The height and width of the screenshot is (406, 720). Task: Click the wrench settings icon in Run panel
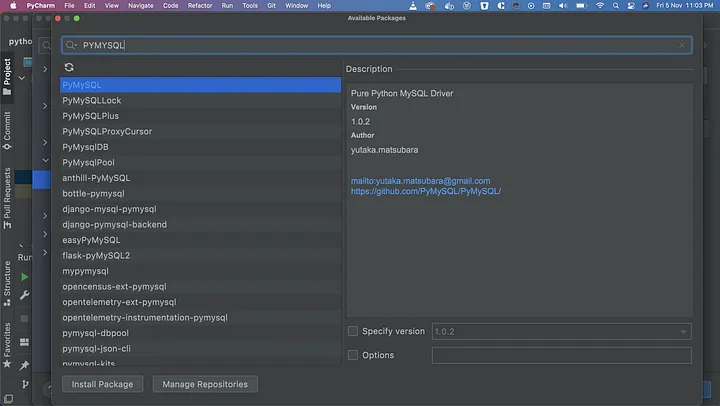tap(24, 295)
